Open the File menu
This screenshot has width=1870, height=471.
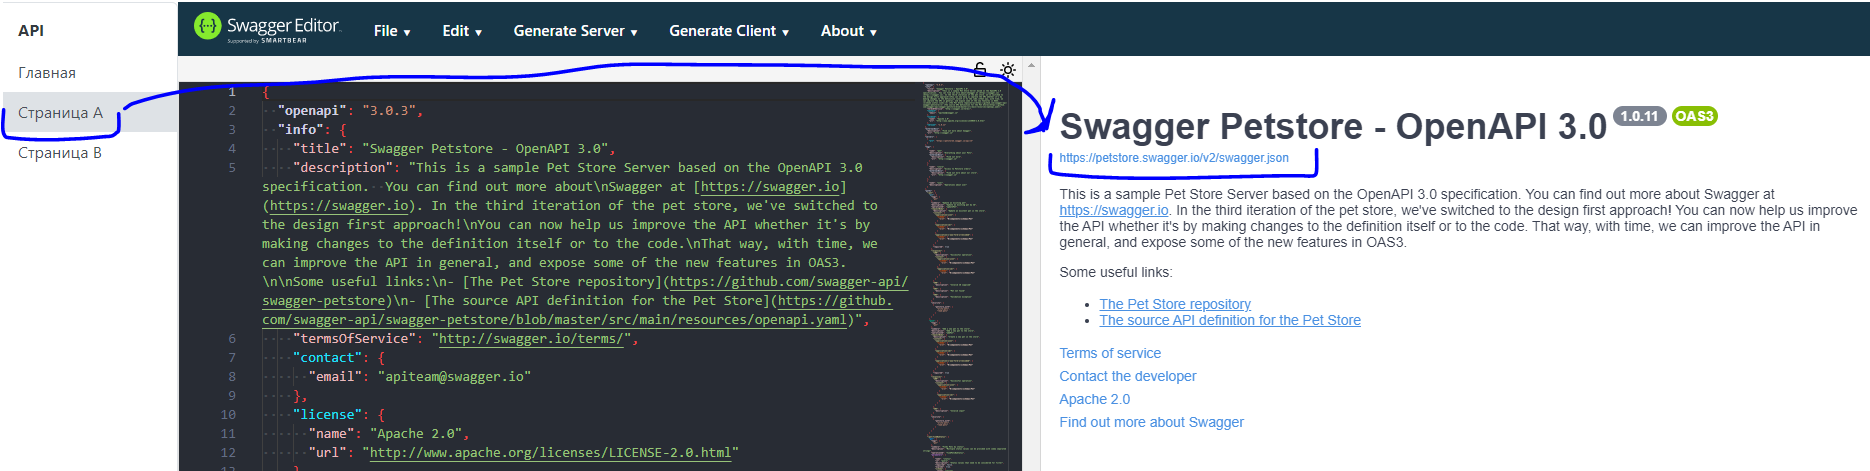click(392, 31)
